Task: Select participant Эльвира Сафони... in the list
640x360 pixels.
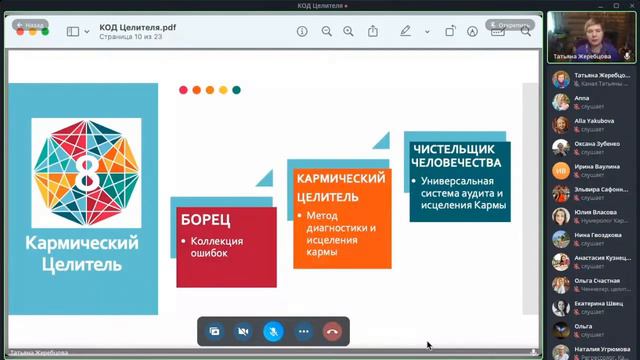Action: pyautogui.click(x=591, y=193)
